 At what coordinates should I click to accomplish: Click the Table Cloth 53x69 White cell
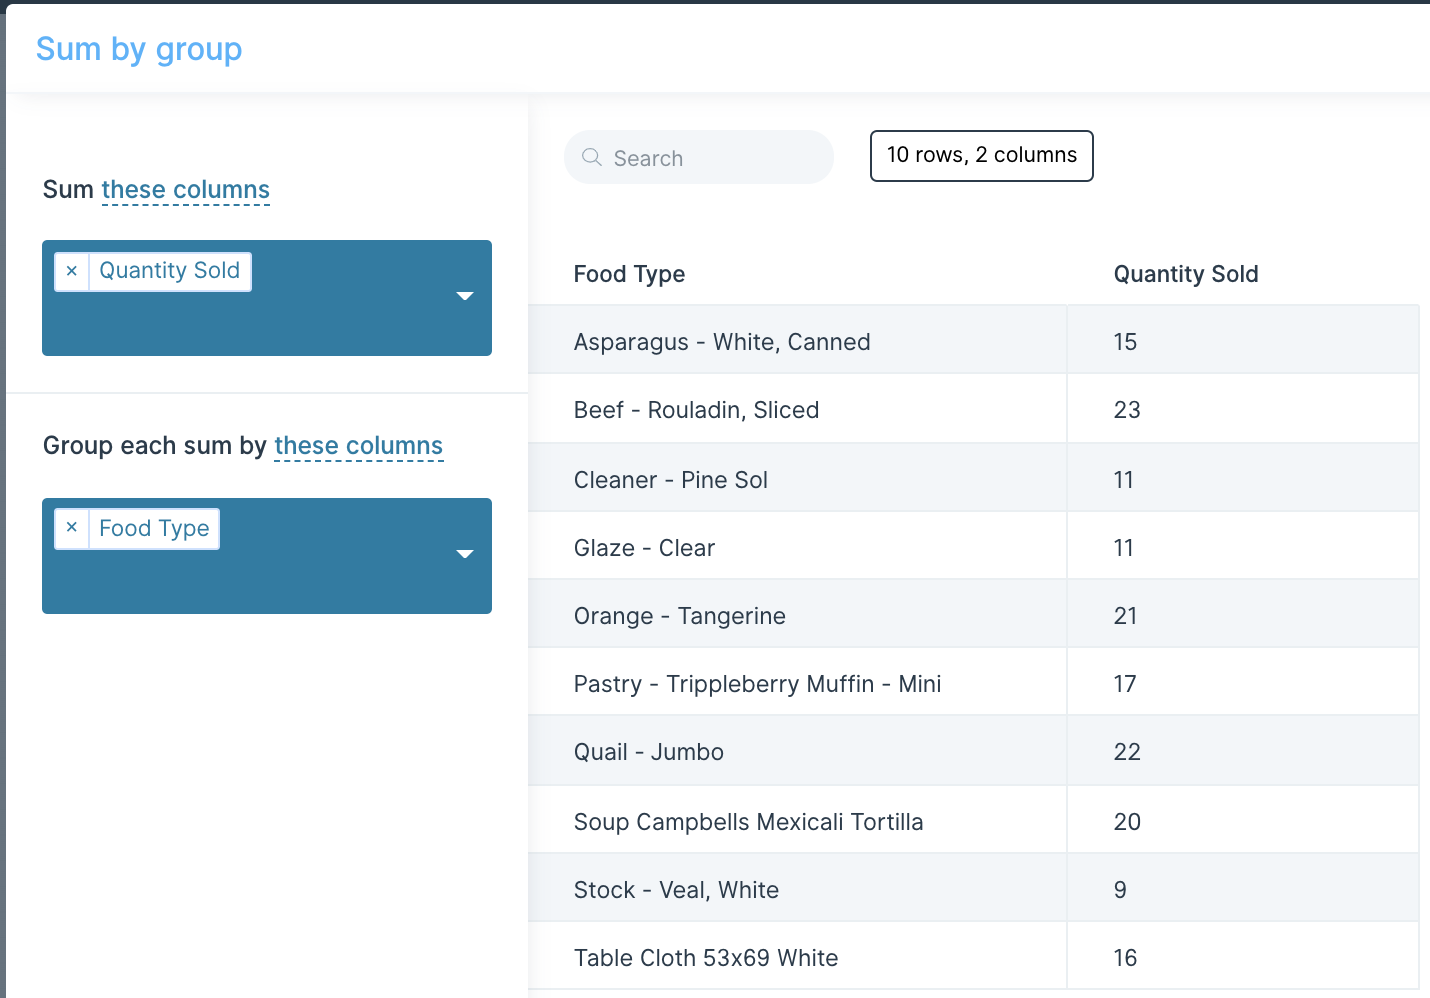(x=797, y=956)
